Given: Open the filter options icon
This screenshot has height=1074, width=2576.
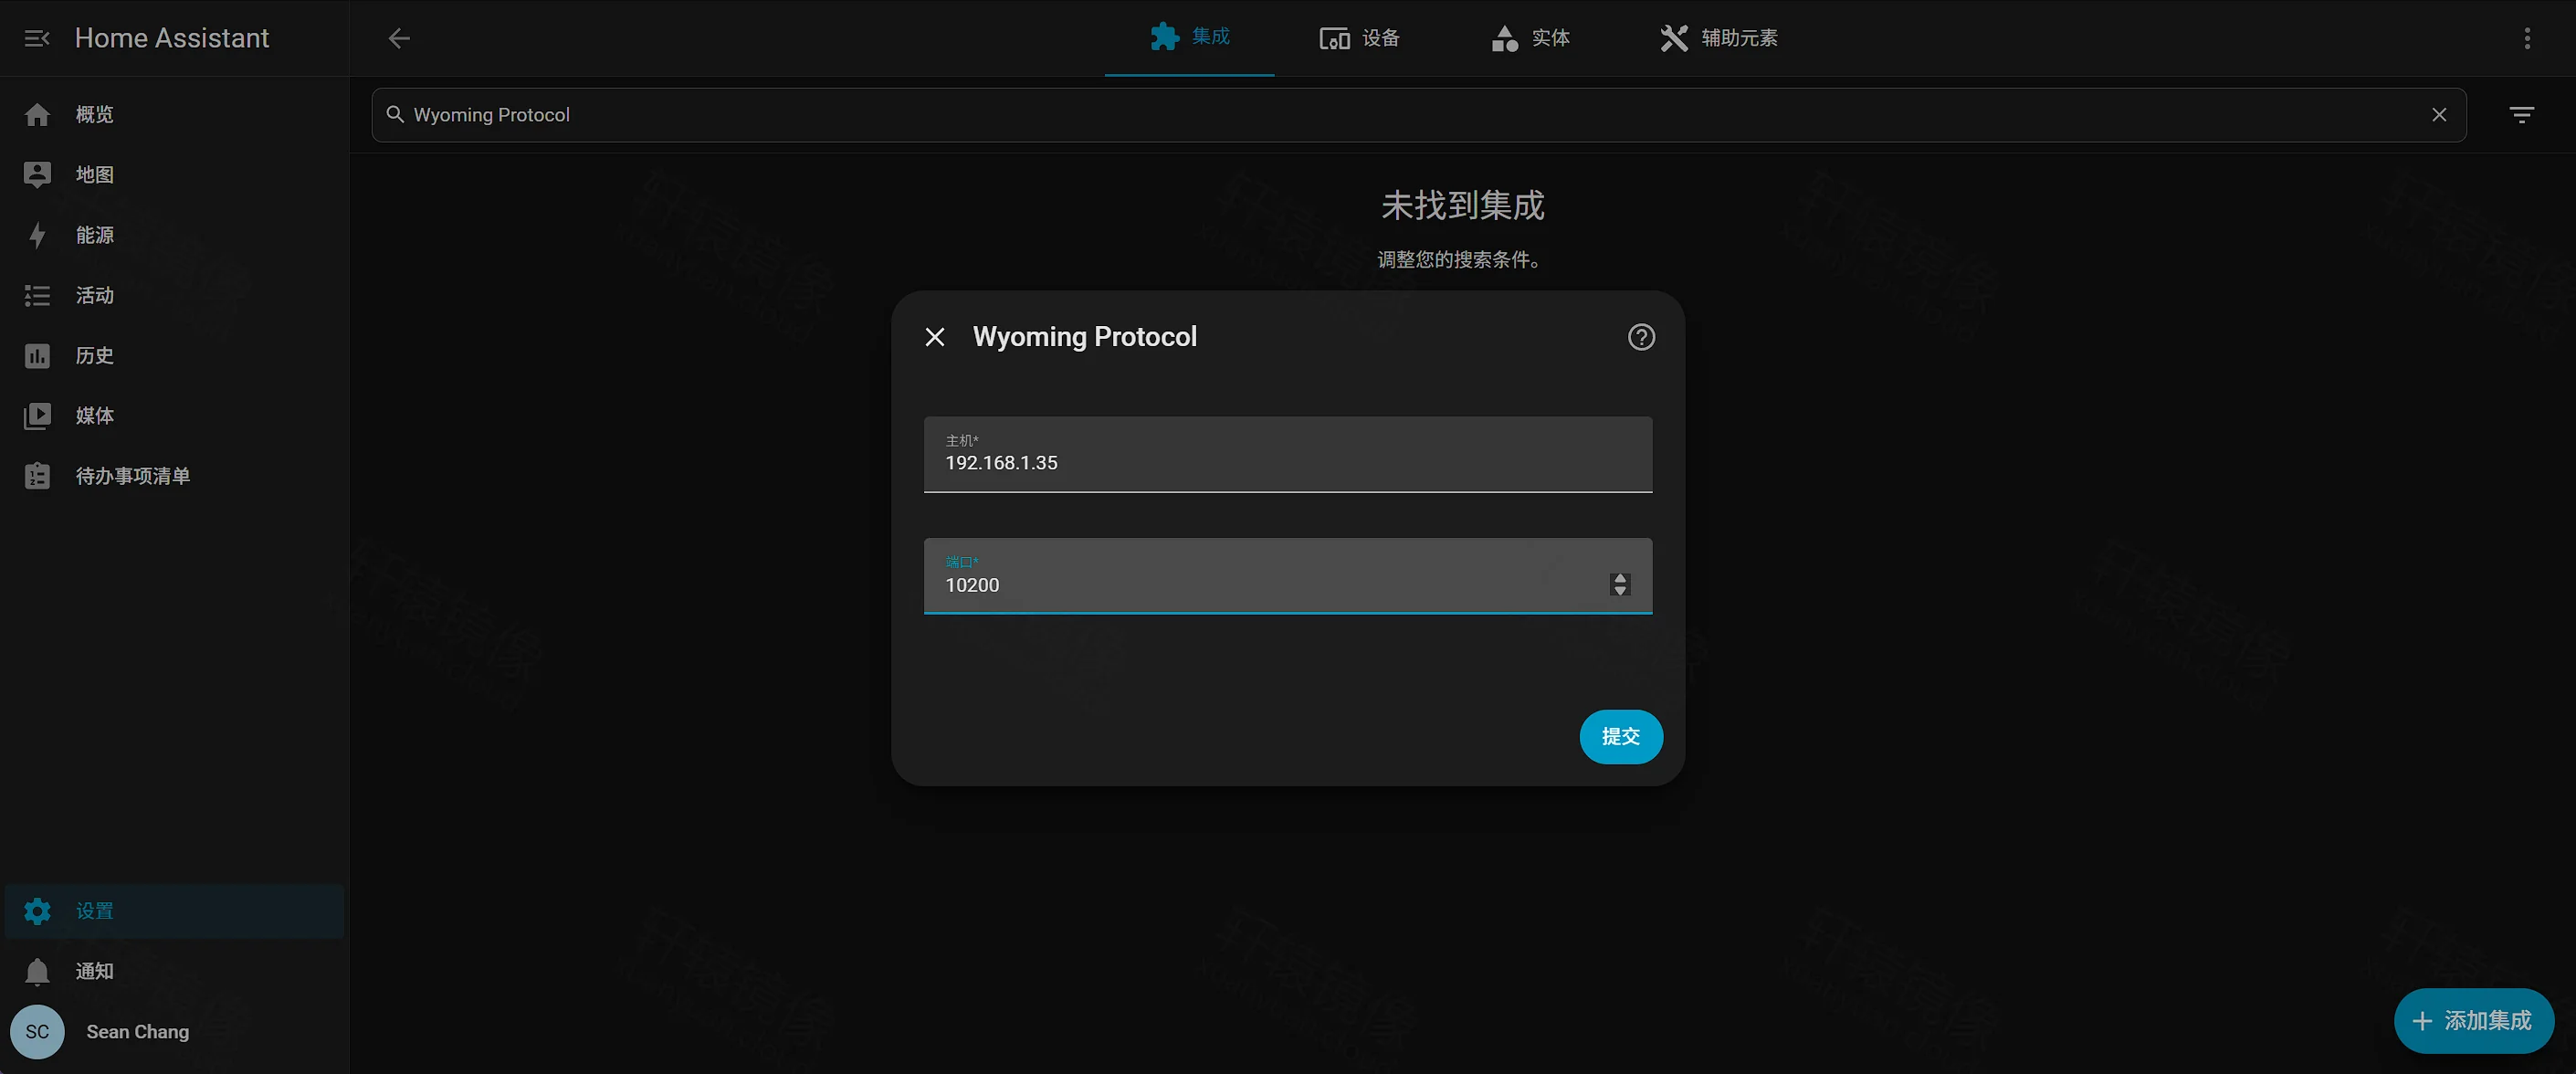Looking at the screenshot, I should tap(2522, 115).
